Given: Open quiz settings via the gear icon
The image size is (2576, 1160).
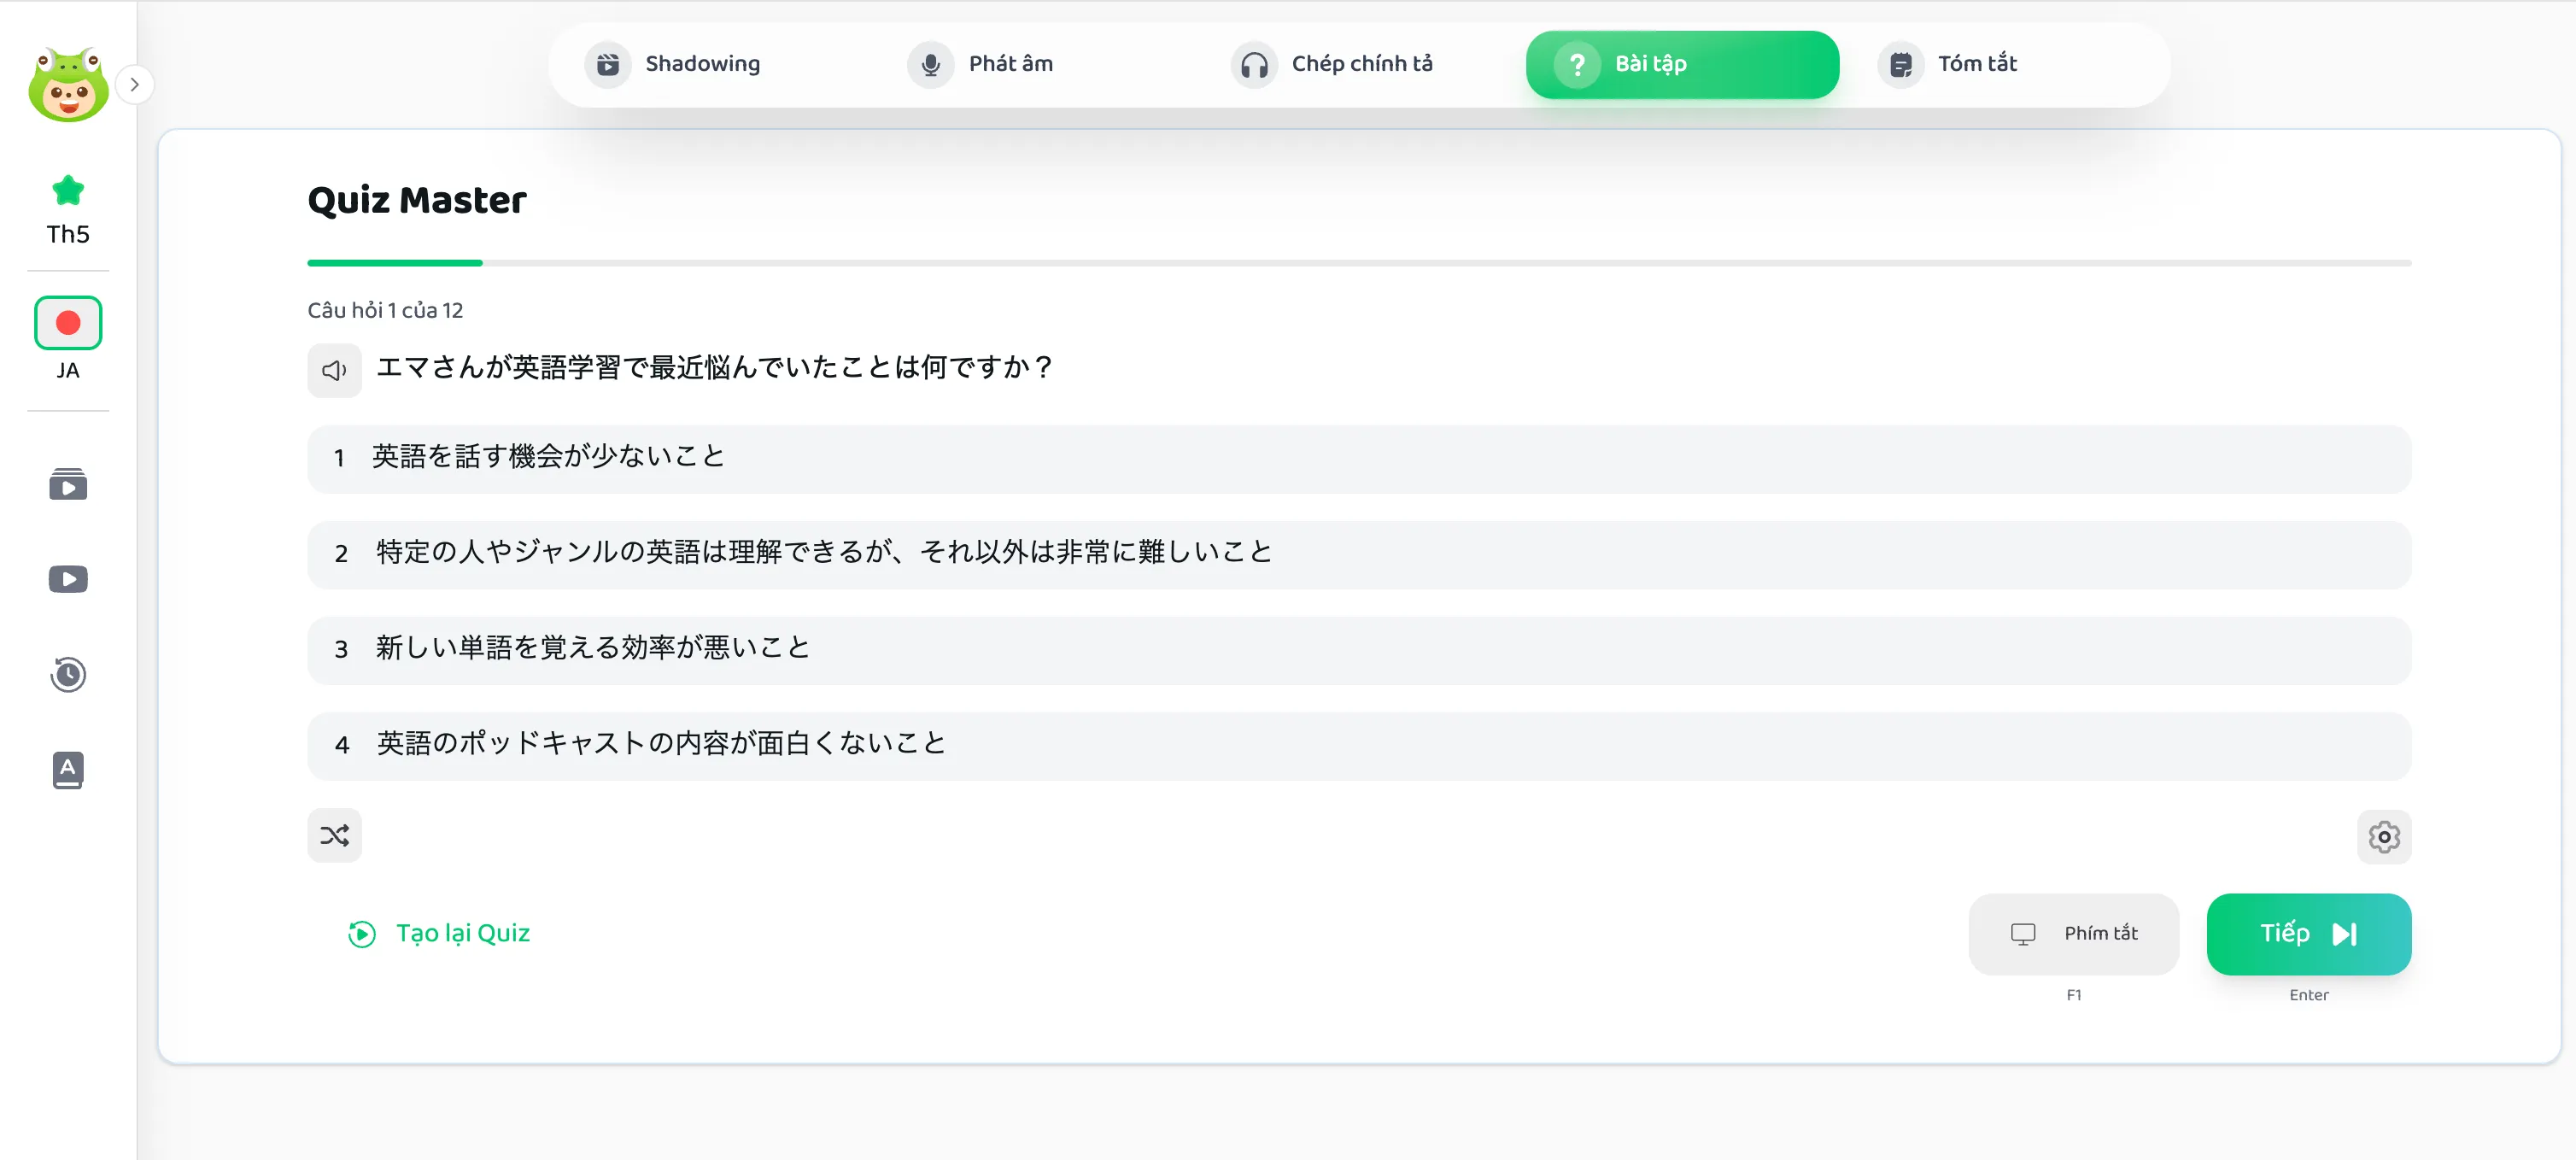Looking at the screenshot, I should [x=2383, y=837].
